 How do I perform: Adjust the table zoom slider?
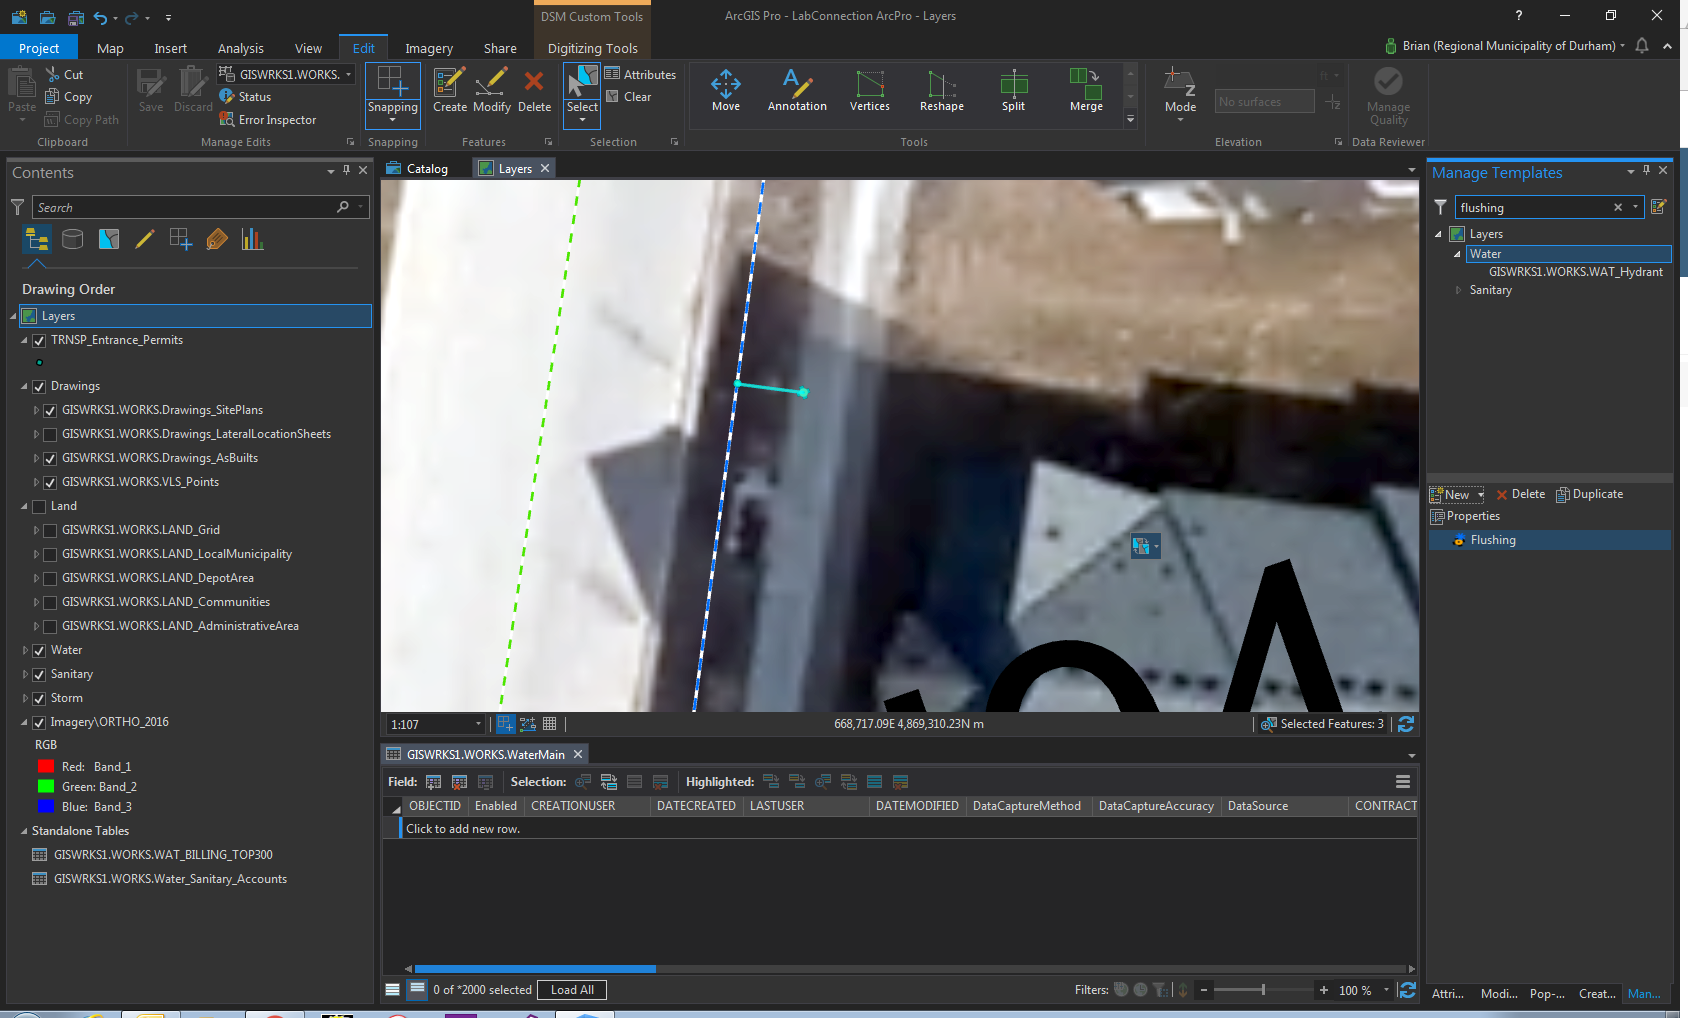[x=1263, y=990]
